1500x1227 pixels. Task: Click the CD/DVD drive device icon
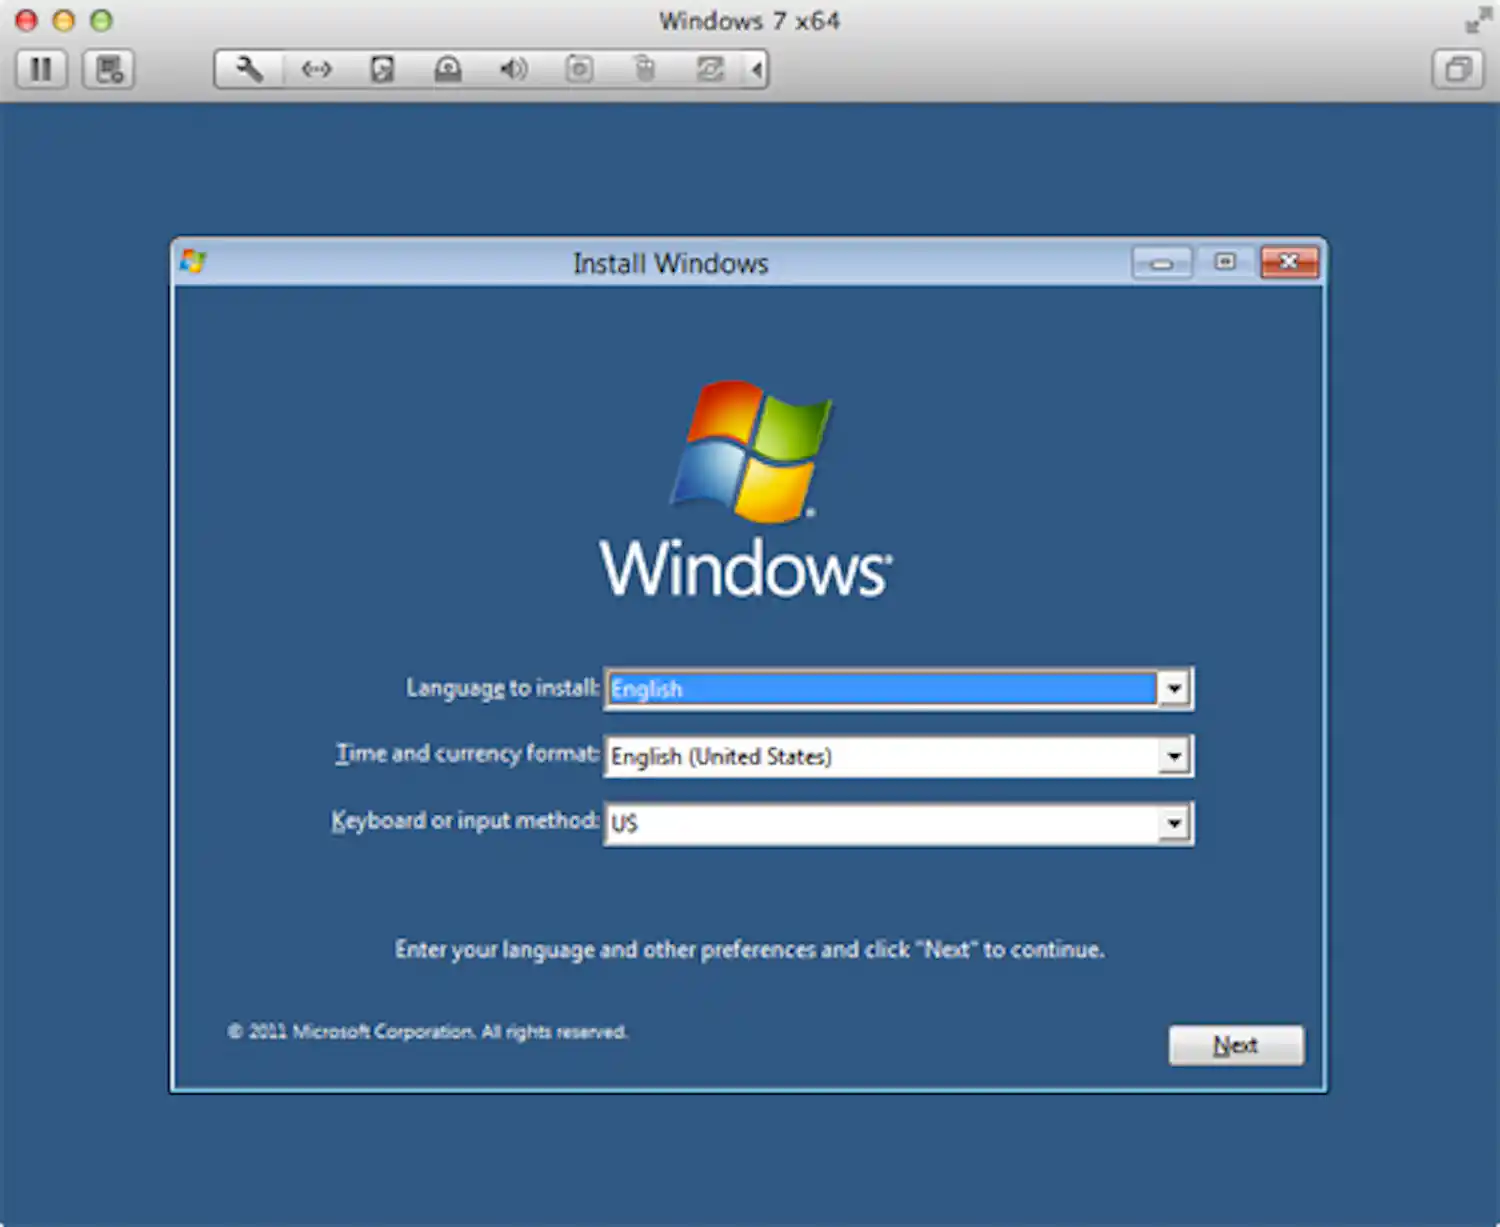[x=448, y=69]
